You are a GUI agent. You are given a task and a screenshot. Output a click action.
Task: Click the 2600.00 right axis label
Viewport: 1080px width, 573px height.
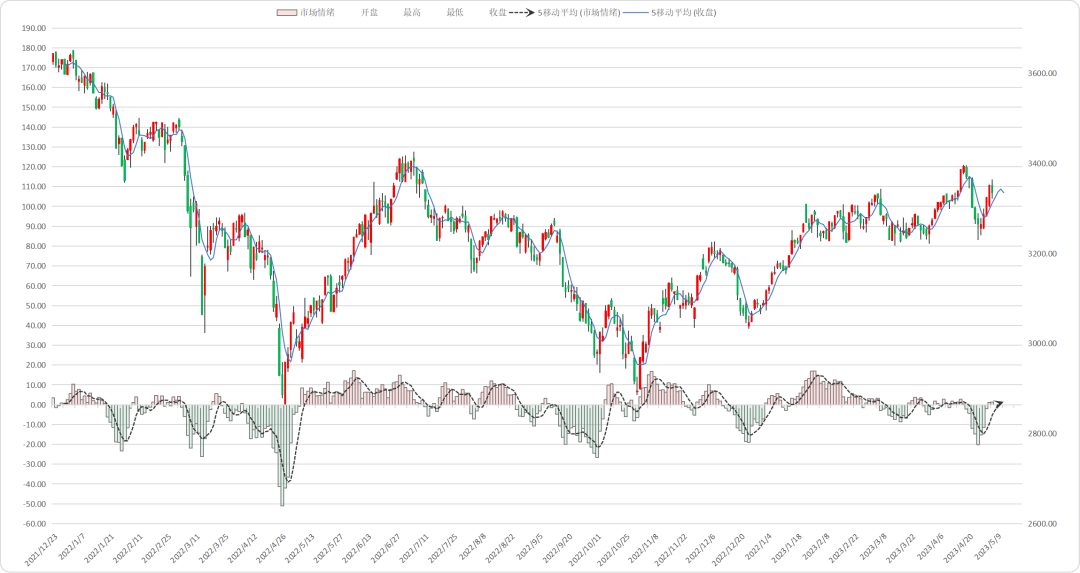[1042, 523]
